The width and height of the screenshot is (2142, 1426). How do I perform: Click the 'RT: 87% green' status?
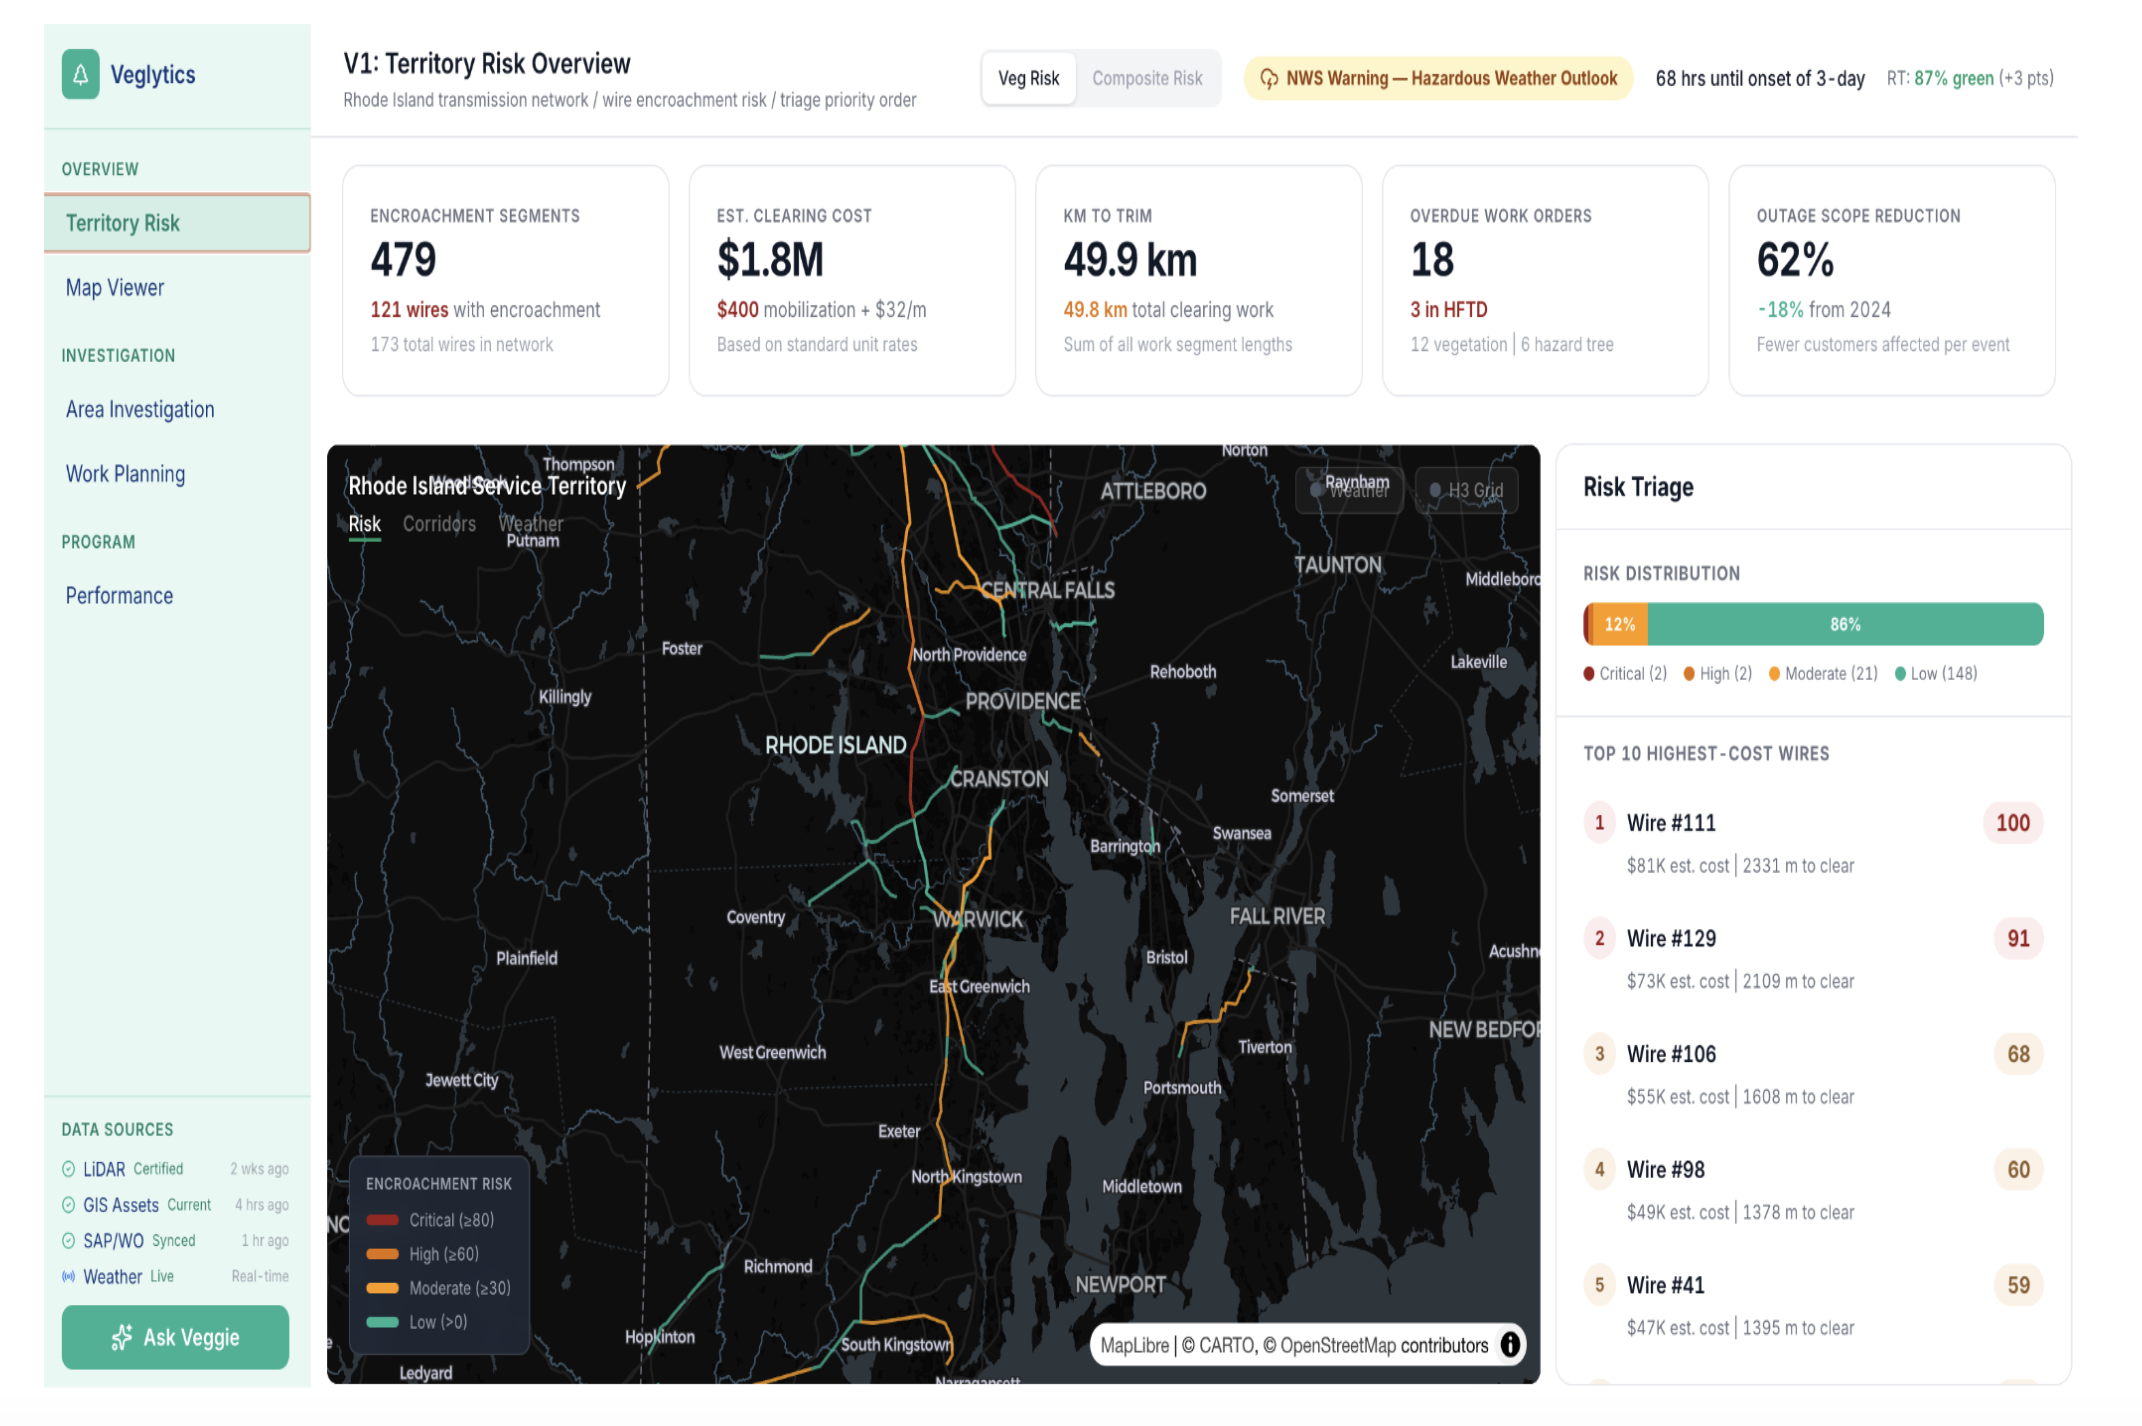pyautogui.click(x=1970, y=78)
